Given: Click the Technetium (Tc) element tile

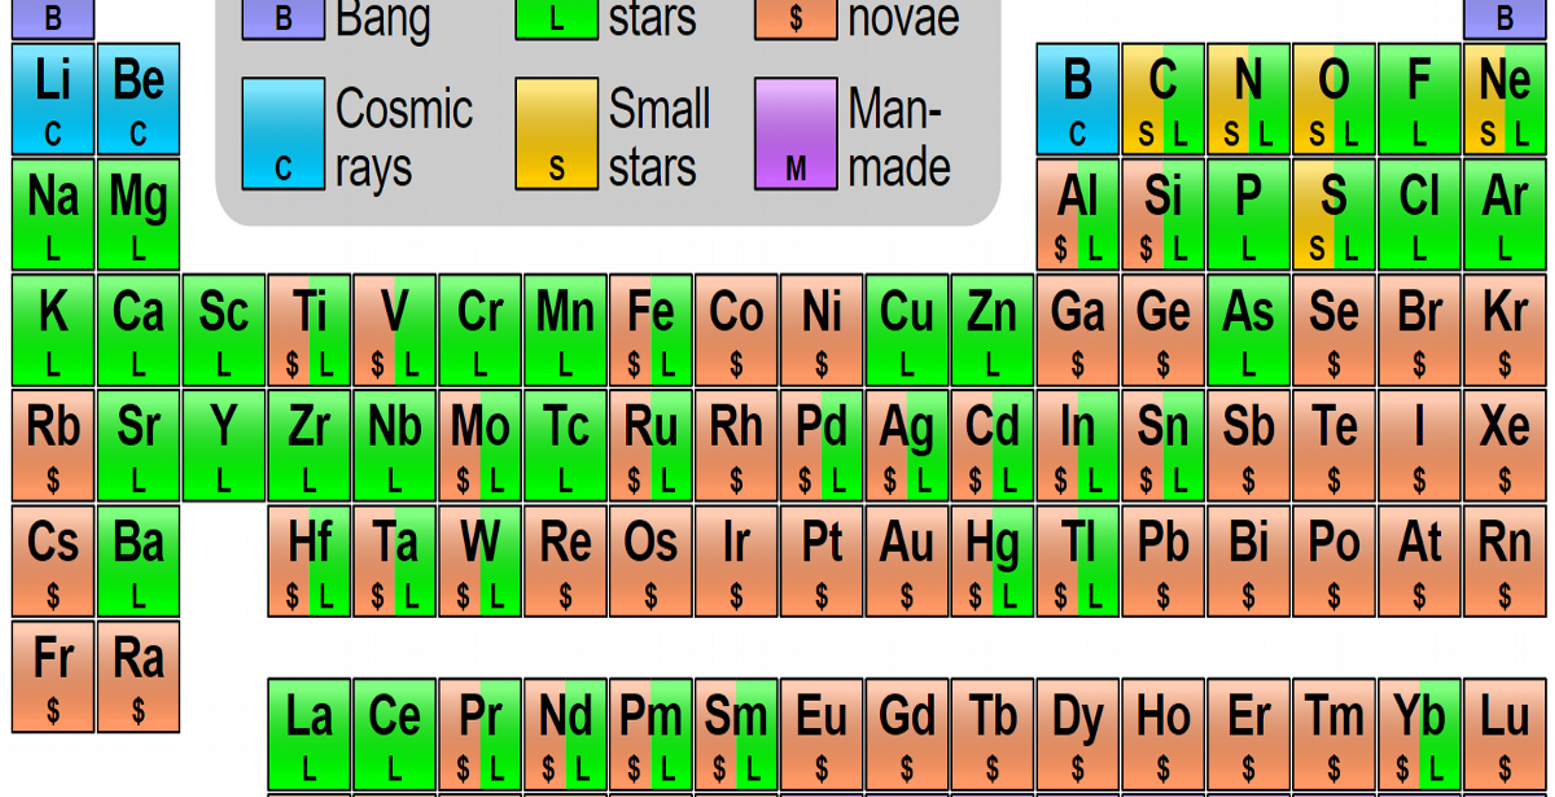Looking at the screenshot, I should tap(565, 446).
